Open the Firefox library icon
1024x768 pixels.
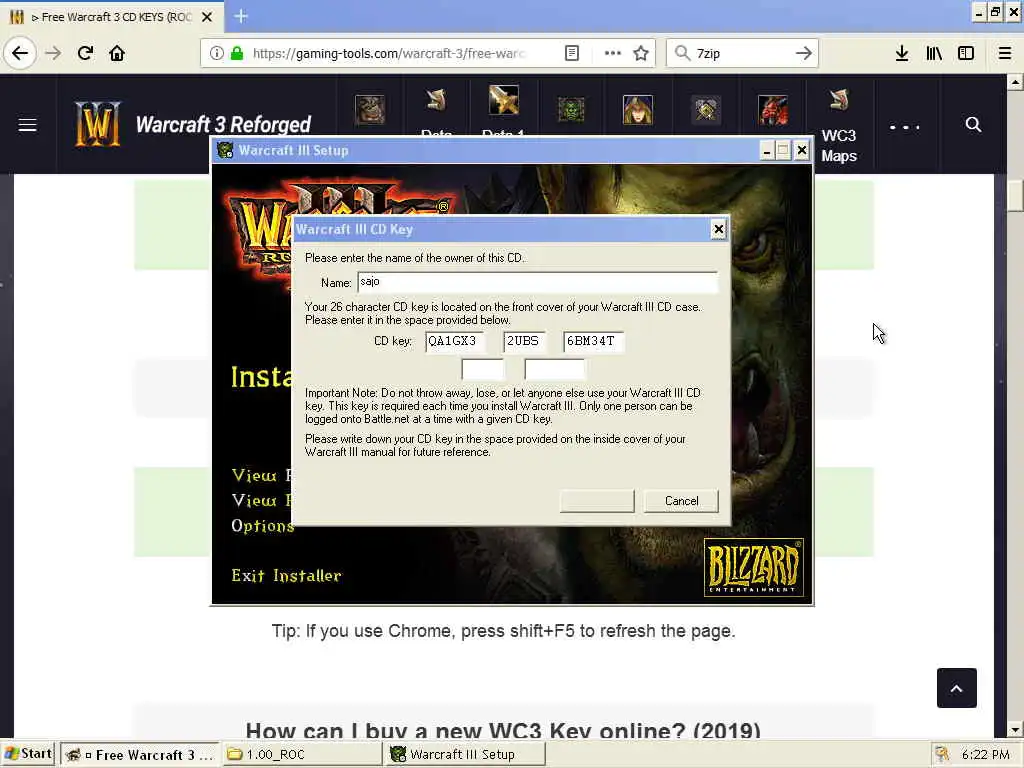[934, 53]
